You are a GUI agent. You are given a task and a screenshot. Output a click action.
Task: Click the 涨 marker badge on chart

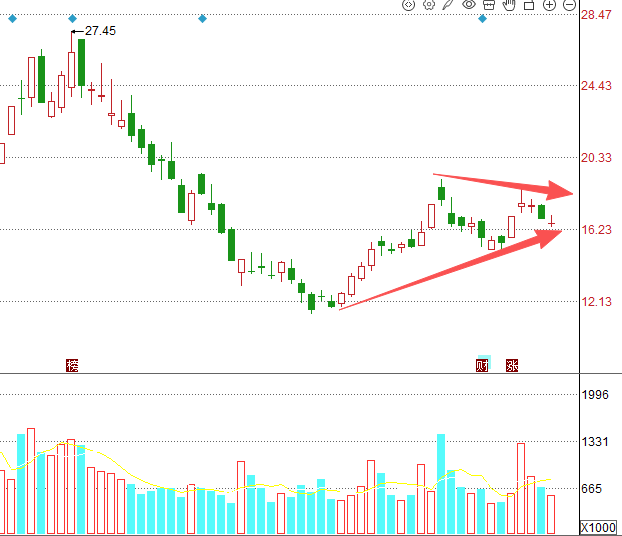[x=512, y=365]
